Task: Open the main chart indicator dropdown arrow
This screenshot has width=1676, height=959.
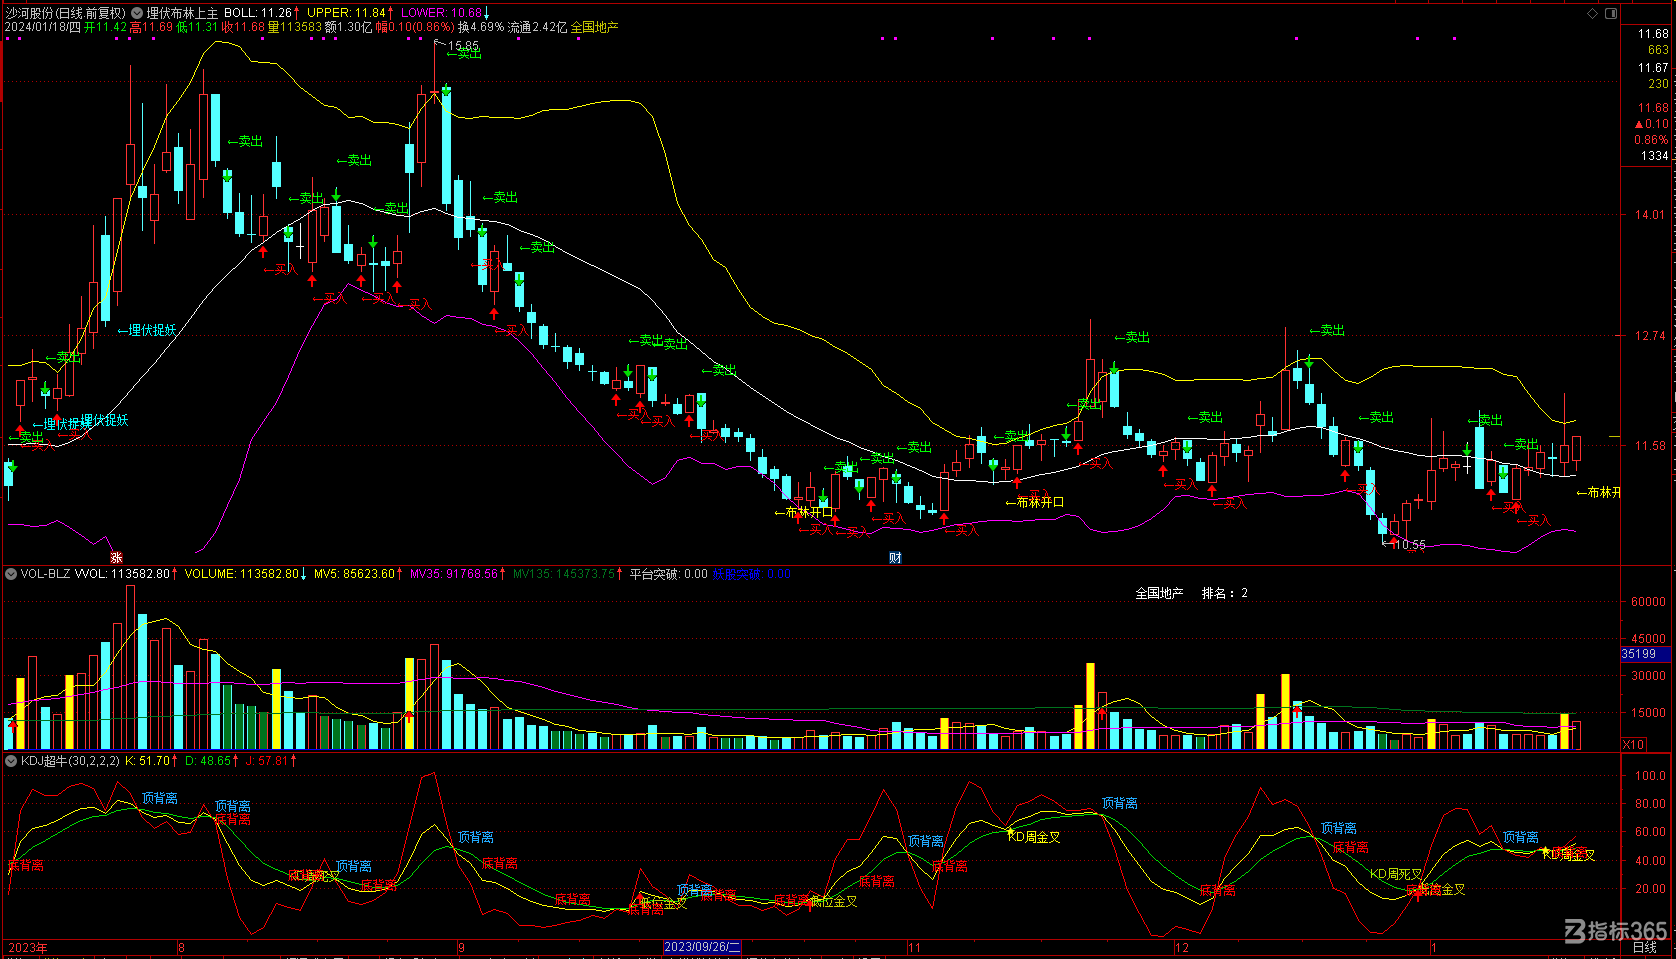Action: pos(137,13)
